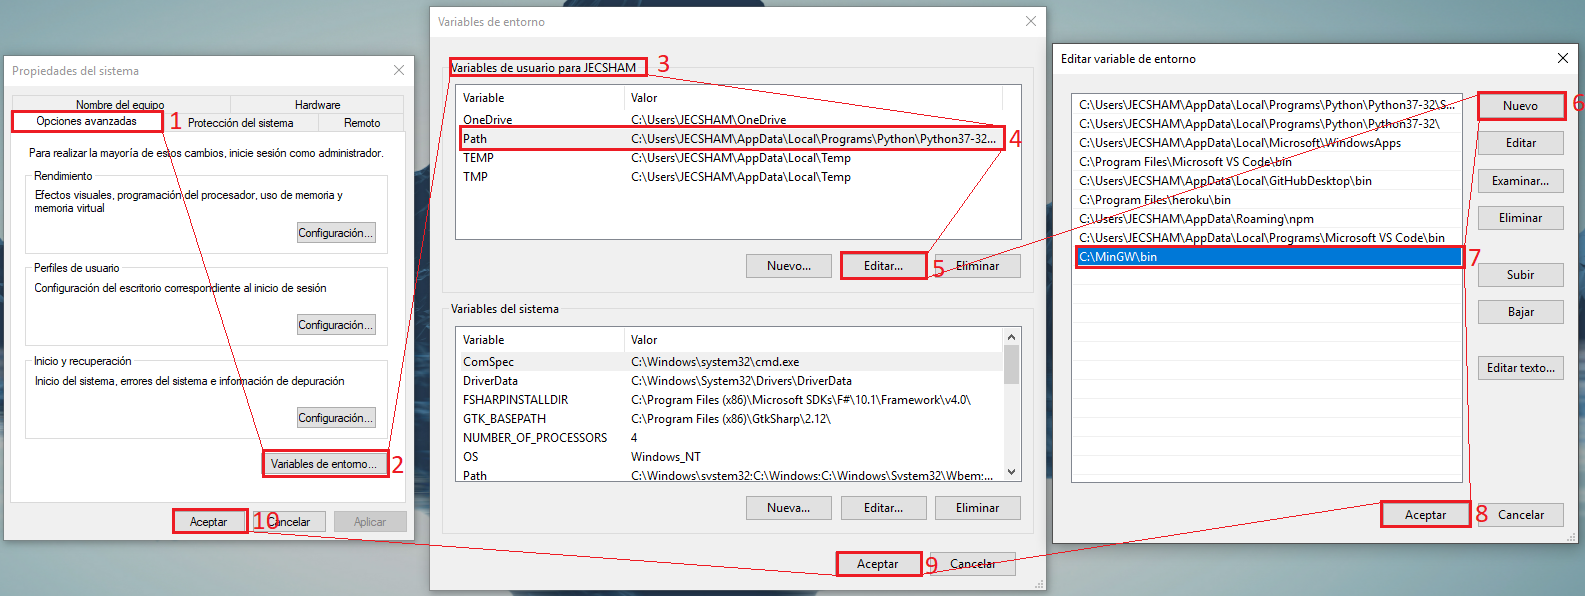
Task: Click Nuevo in Editar variable de entorno
Action: pos(1520,106)
